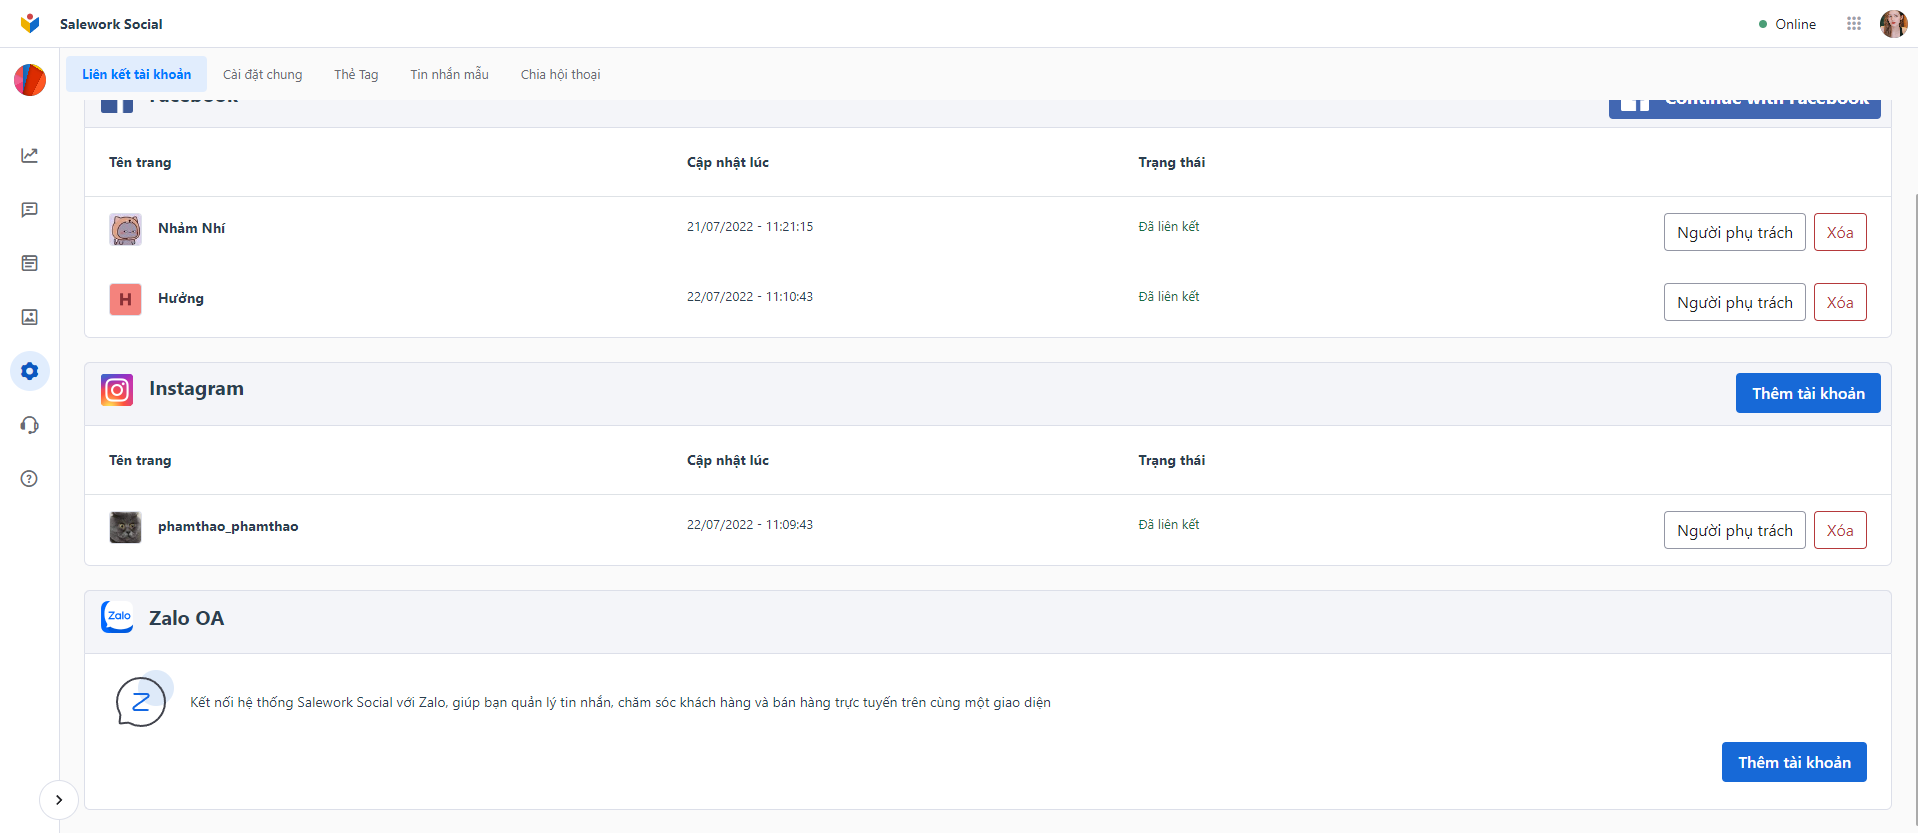Screen dimensions: 1918x833
Task: Open the settings gear sidebar icon
Action: coord(30,371)
